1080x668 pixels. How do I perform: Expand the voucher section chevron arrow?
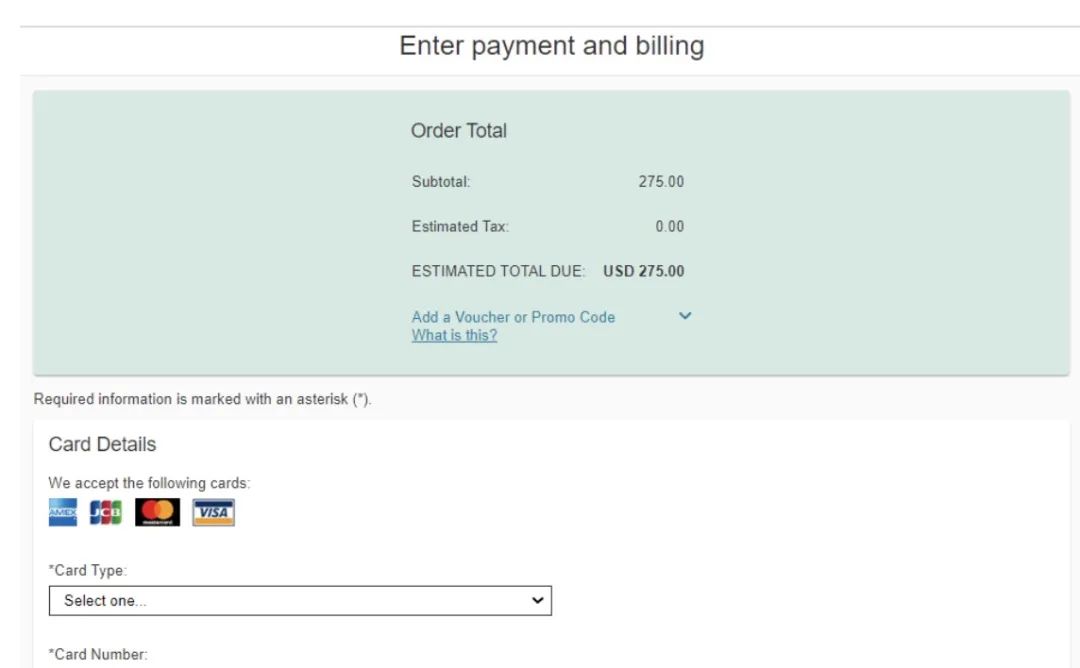(685, 316)
